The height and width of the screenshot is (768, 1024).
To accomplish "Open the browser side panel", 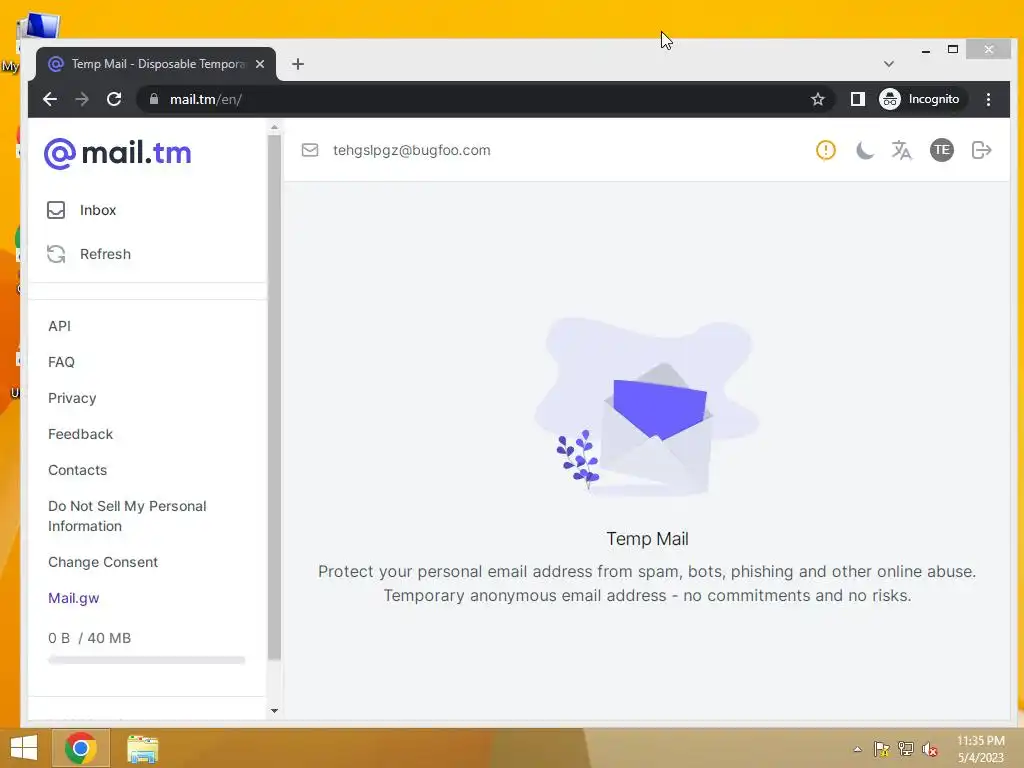I will pyautogui.click(x=857, y=99).
